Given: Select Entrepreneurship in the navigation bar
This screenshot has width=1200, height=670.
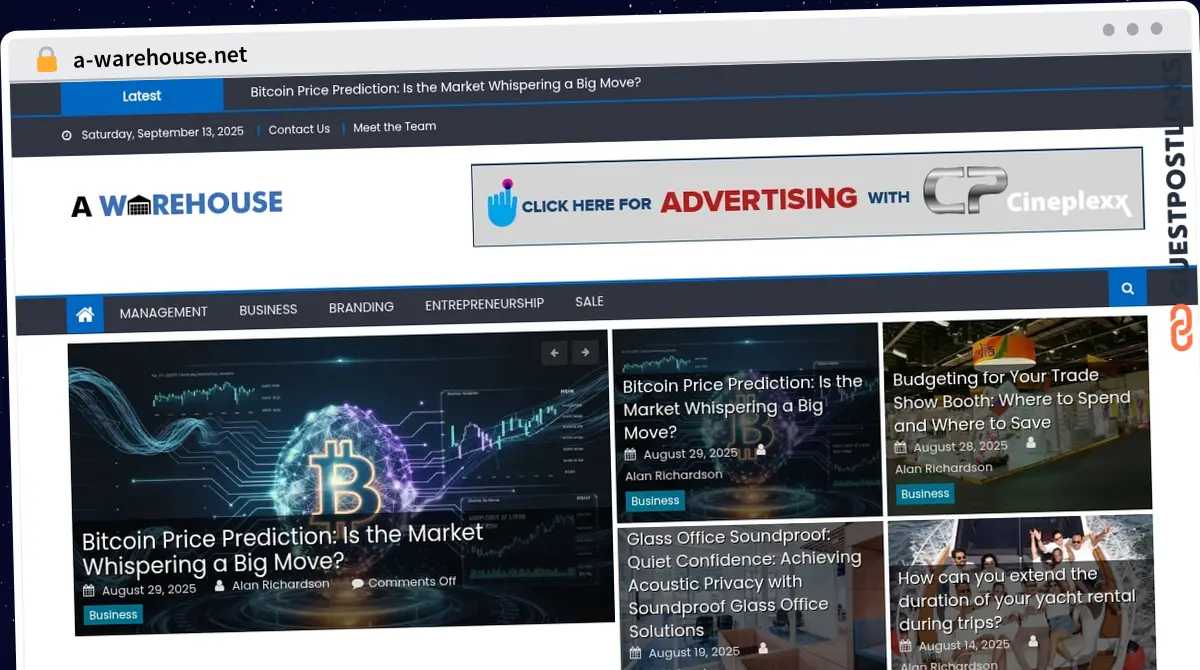Looking at the screenshot, I should pyautogui.click(x=484, y=304).
